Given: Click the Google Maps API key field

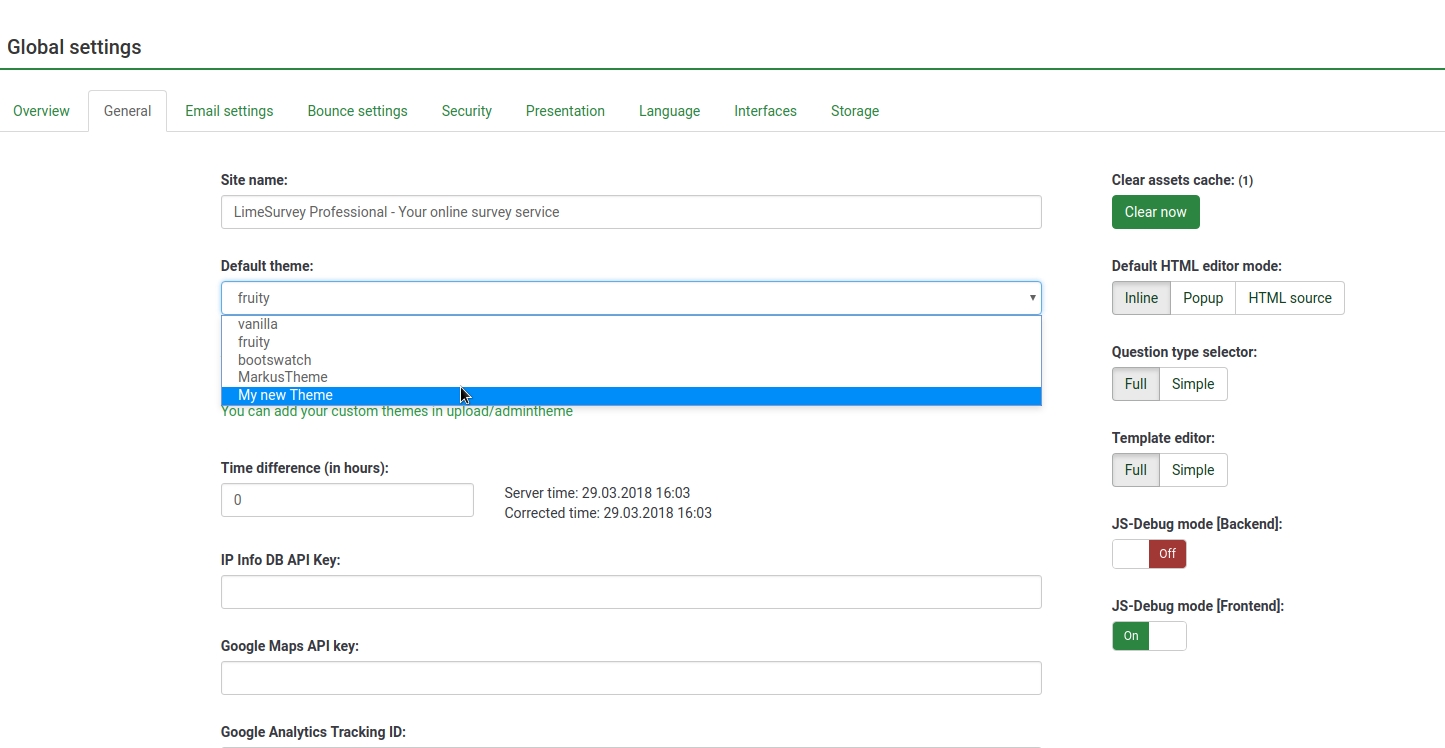Looking at the screenshot, I should 630,678.
